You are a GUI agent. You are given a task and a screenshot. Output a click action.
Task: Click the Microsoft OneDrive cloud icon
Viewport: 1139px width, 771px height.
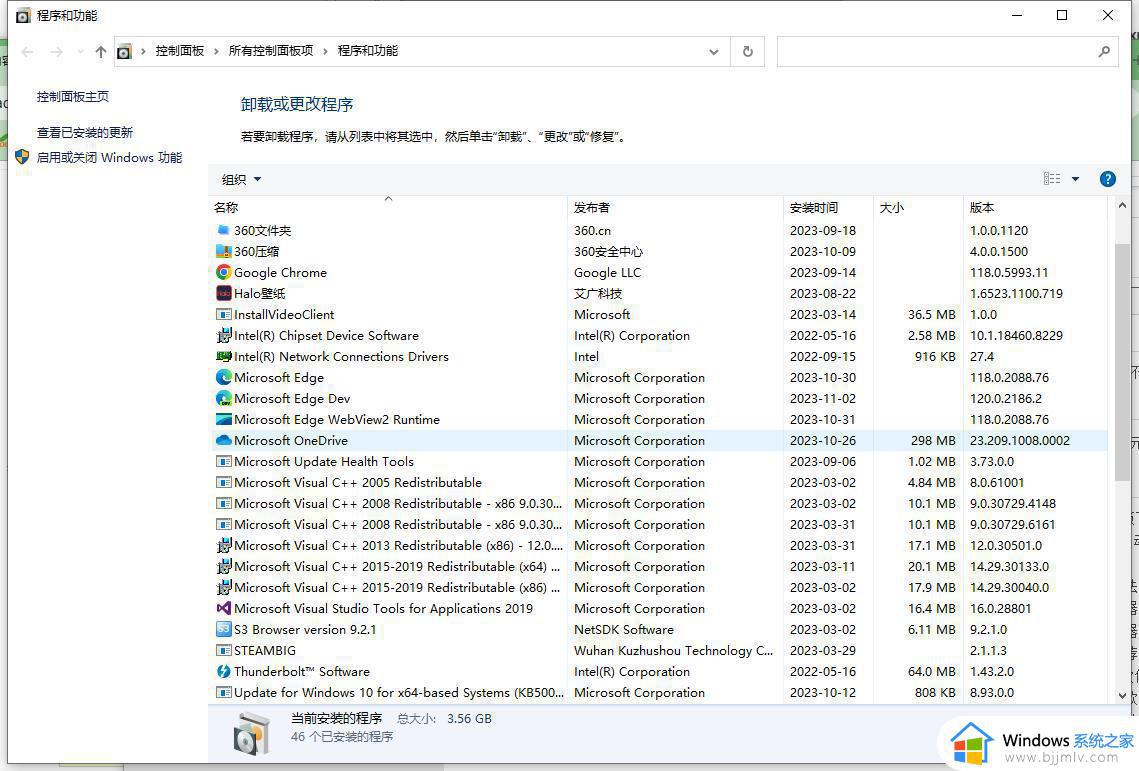[224, 440]
